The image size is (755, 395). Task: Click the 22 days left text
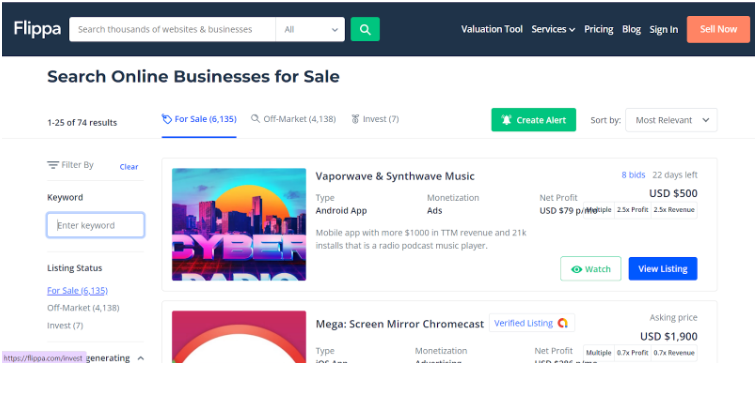point(675,175)
